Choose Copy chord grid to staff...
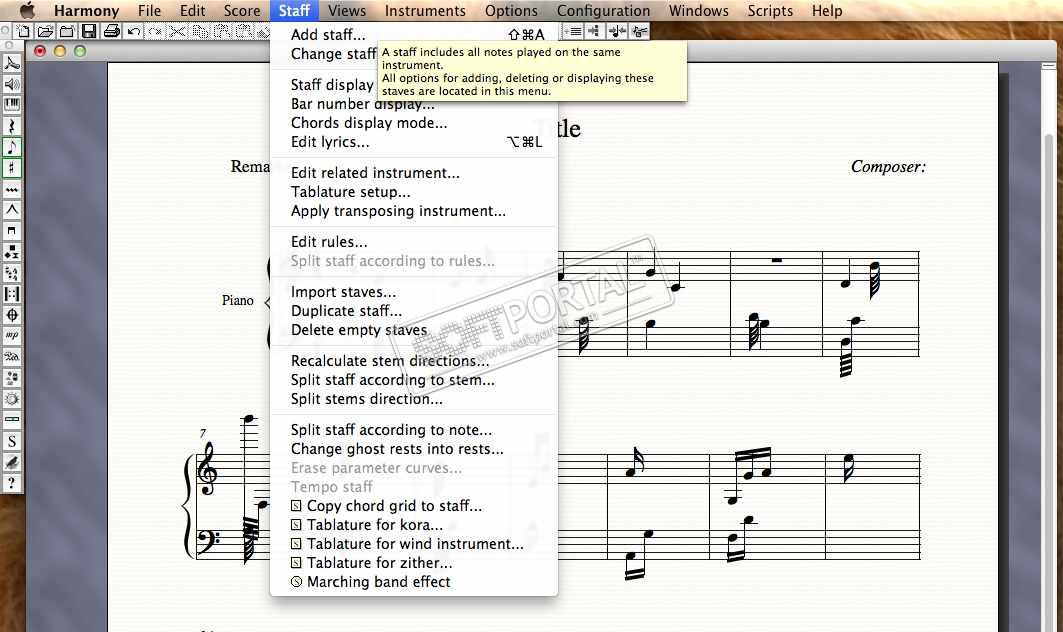The image size is (1063, 632). click(414, 507)
